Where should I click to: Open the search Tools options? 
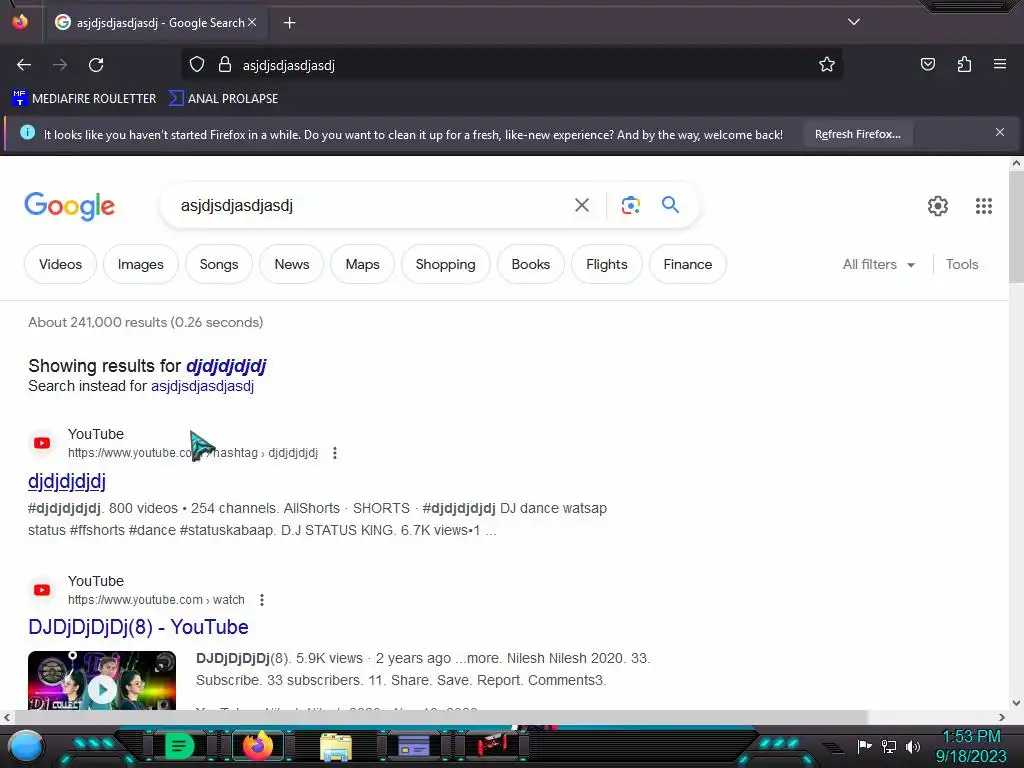click(x=961, y=264)
